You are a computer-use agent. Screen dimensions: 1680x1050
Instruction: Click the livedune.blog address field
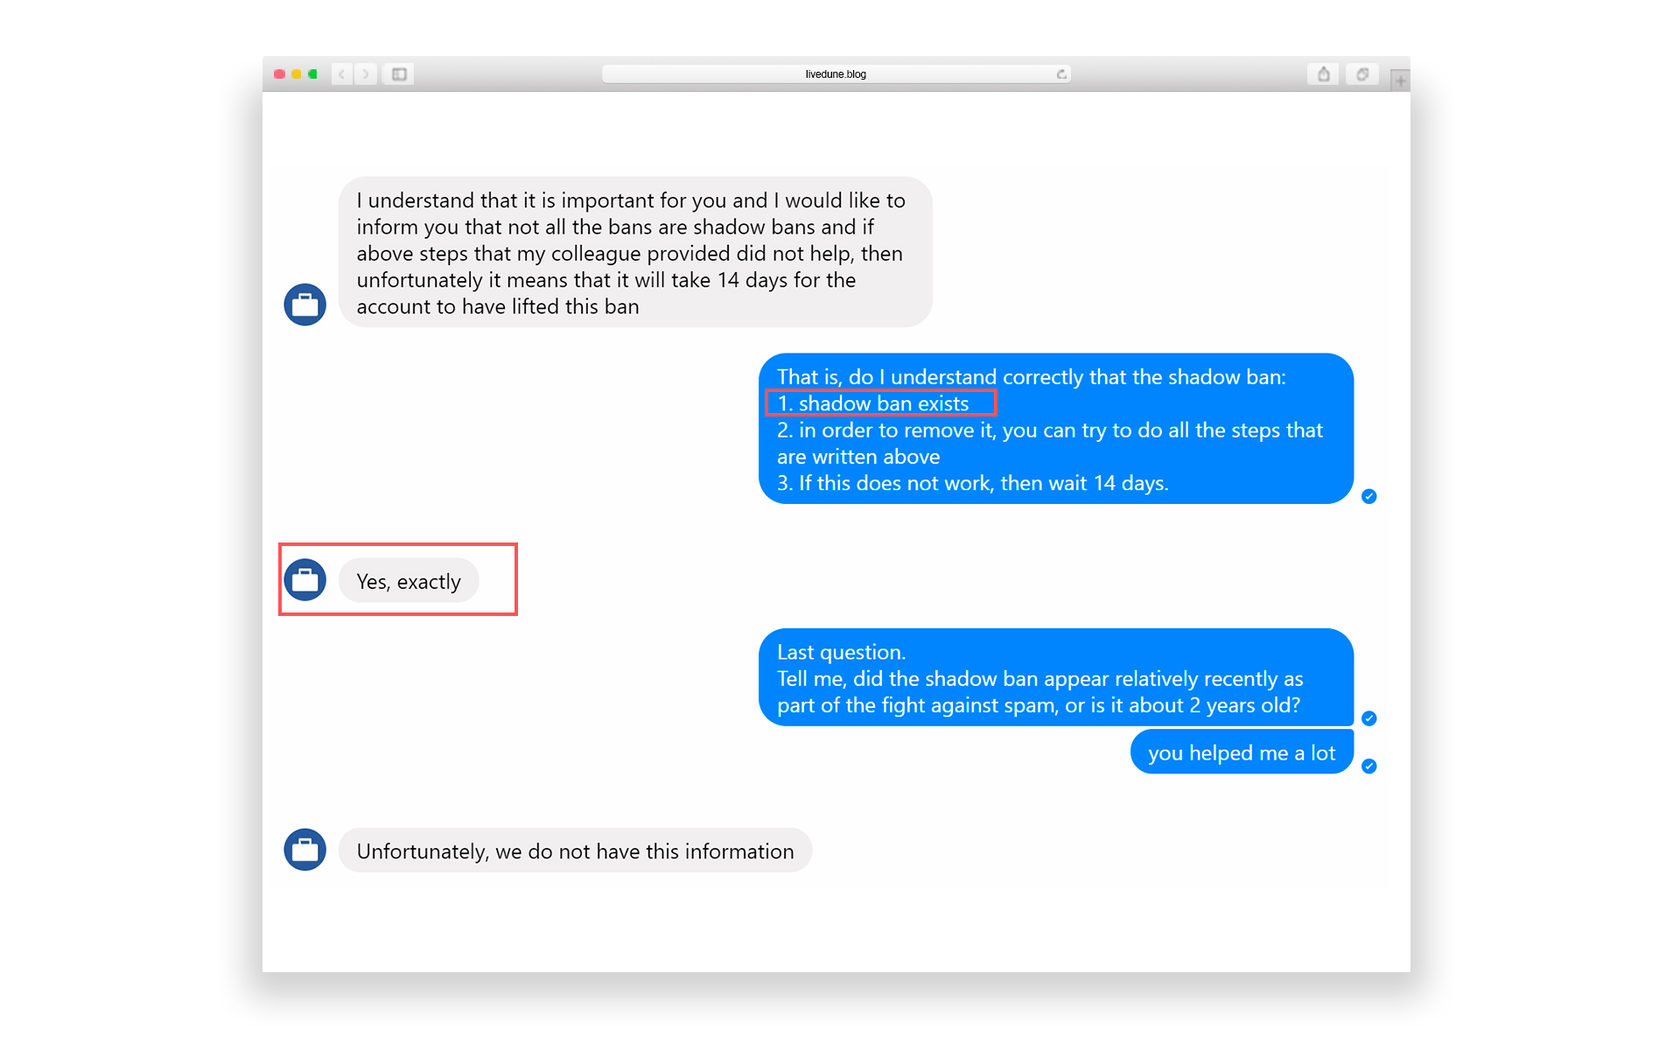coord(835,74)
